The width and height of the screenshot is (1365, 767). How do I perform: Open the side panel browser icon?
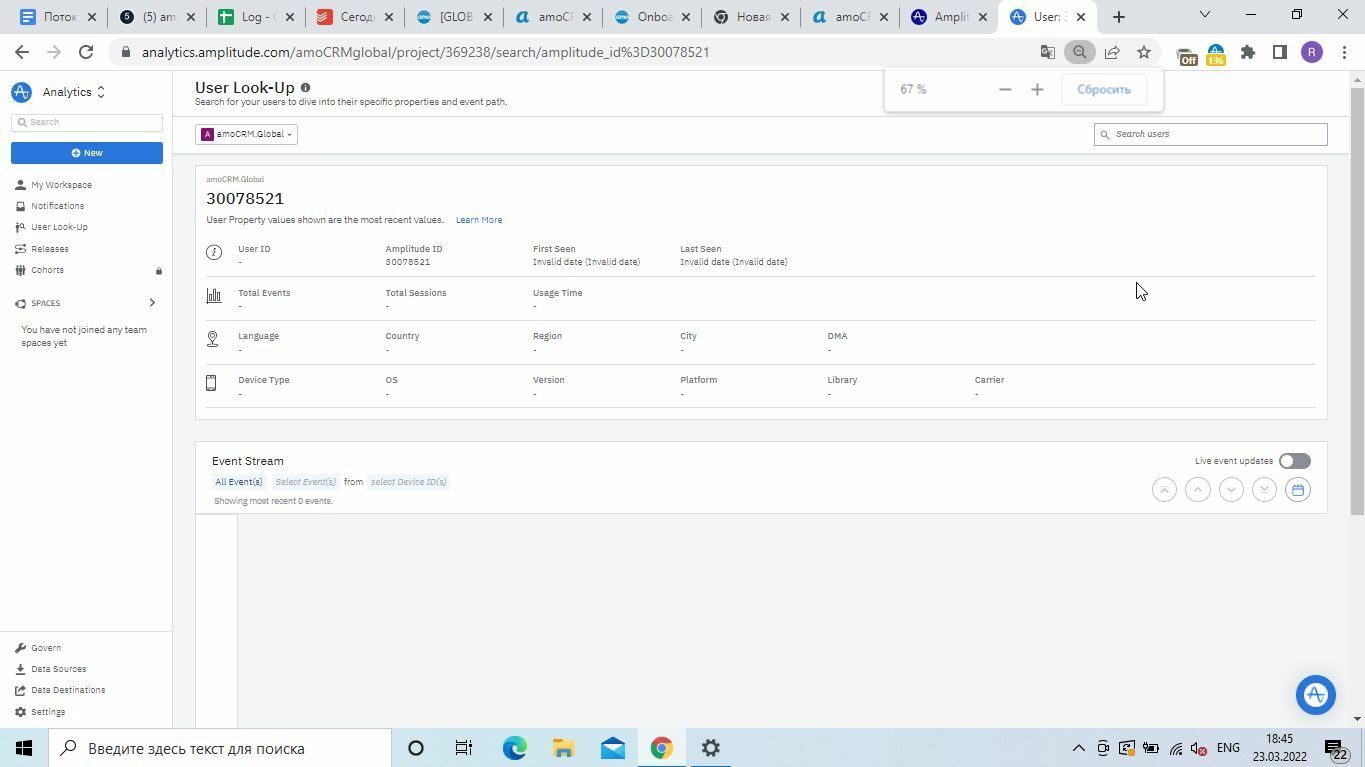[1279, 52]
